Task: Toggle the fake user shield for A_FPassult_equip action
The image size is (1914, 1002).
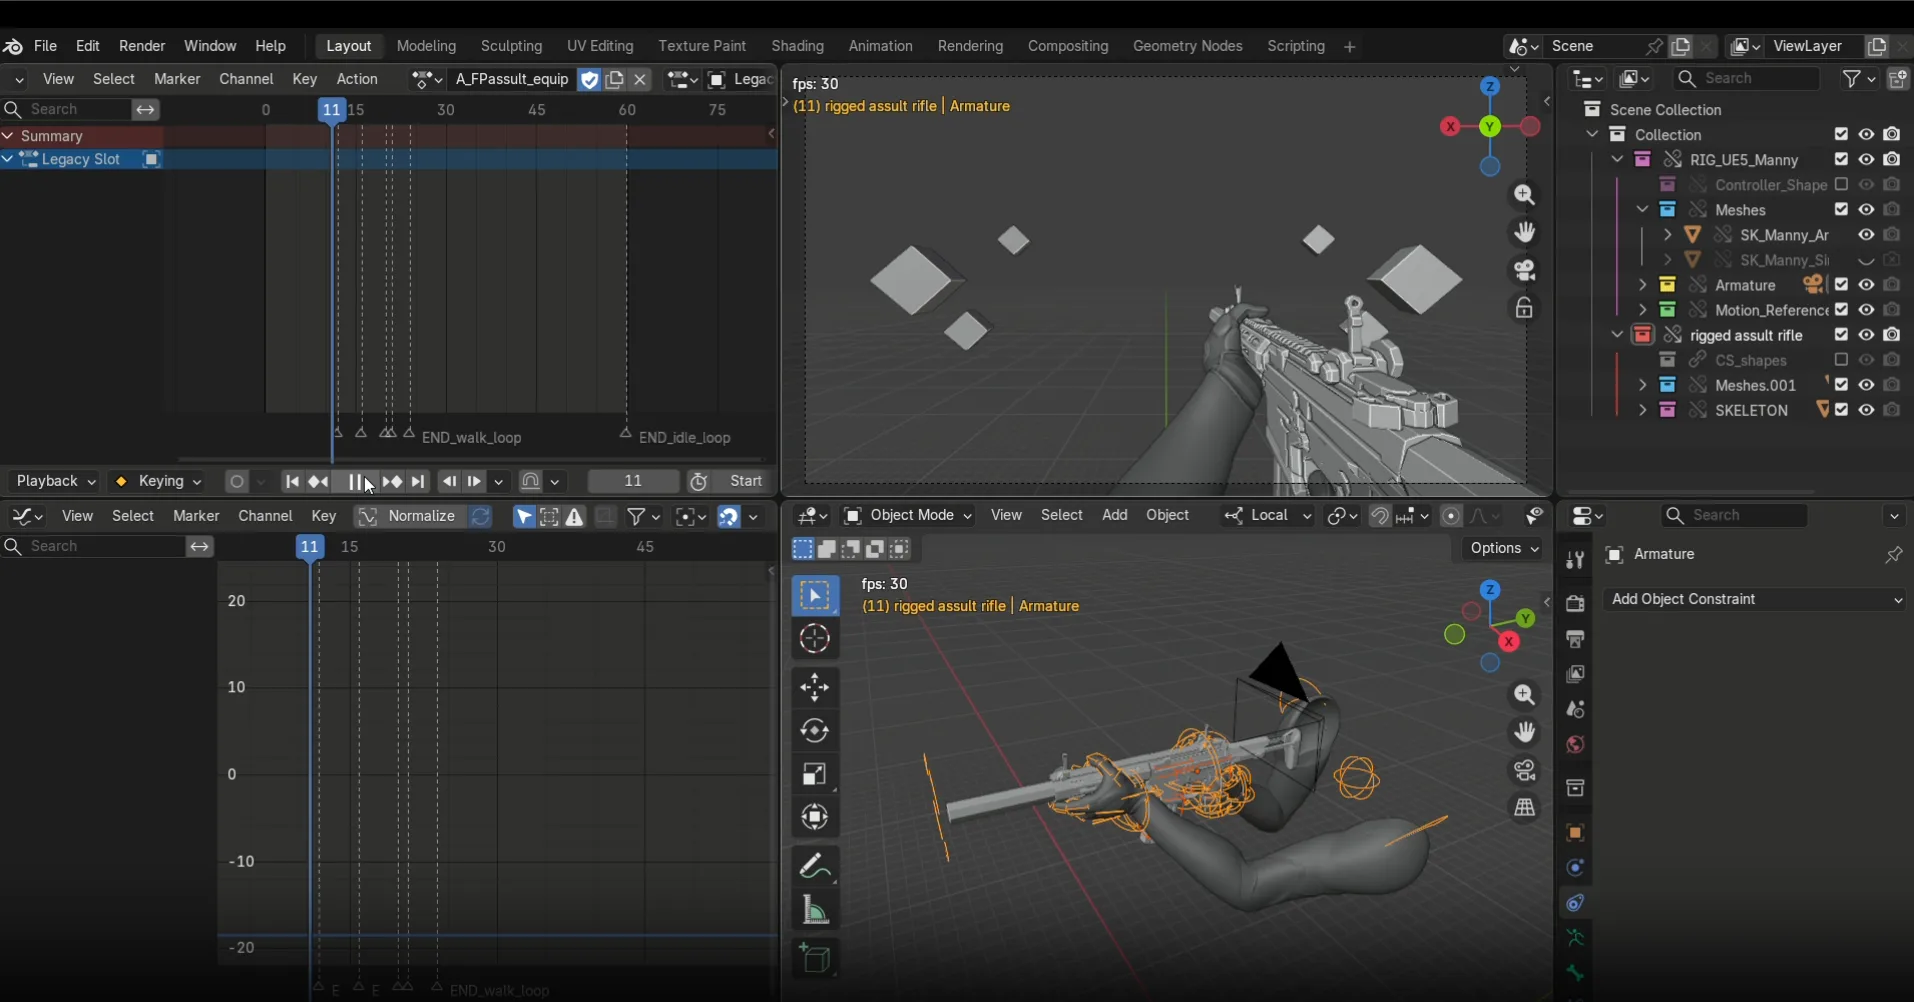Action: [x=590, y=80]
